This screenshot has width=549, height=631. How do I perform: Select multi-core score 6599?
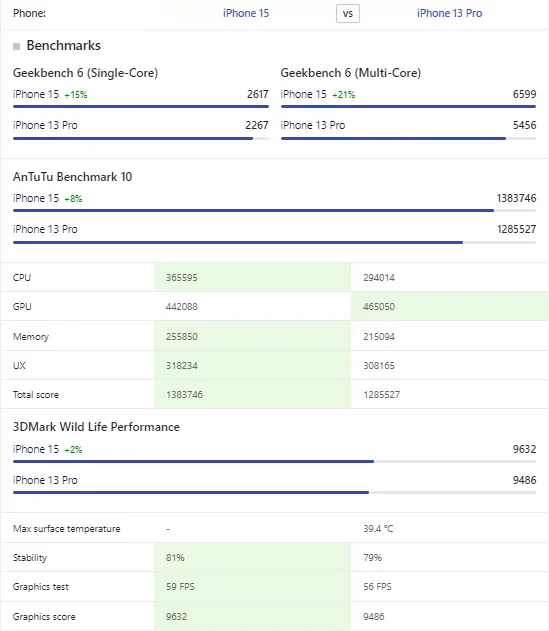pos(524,94)
